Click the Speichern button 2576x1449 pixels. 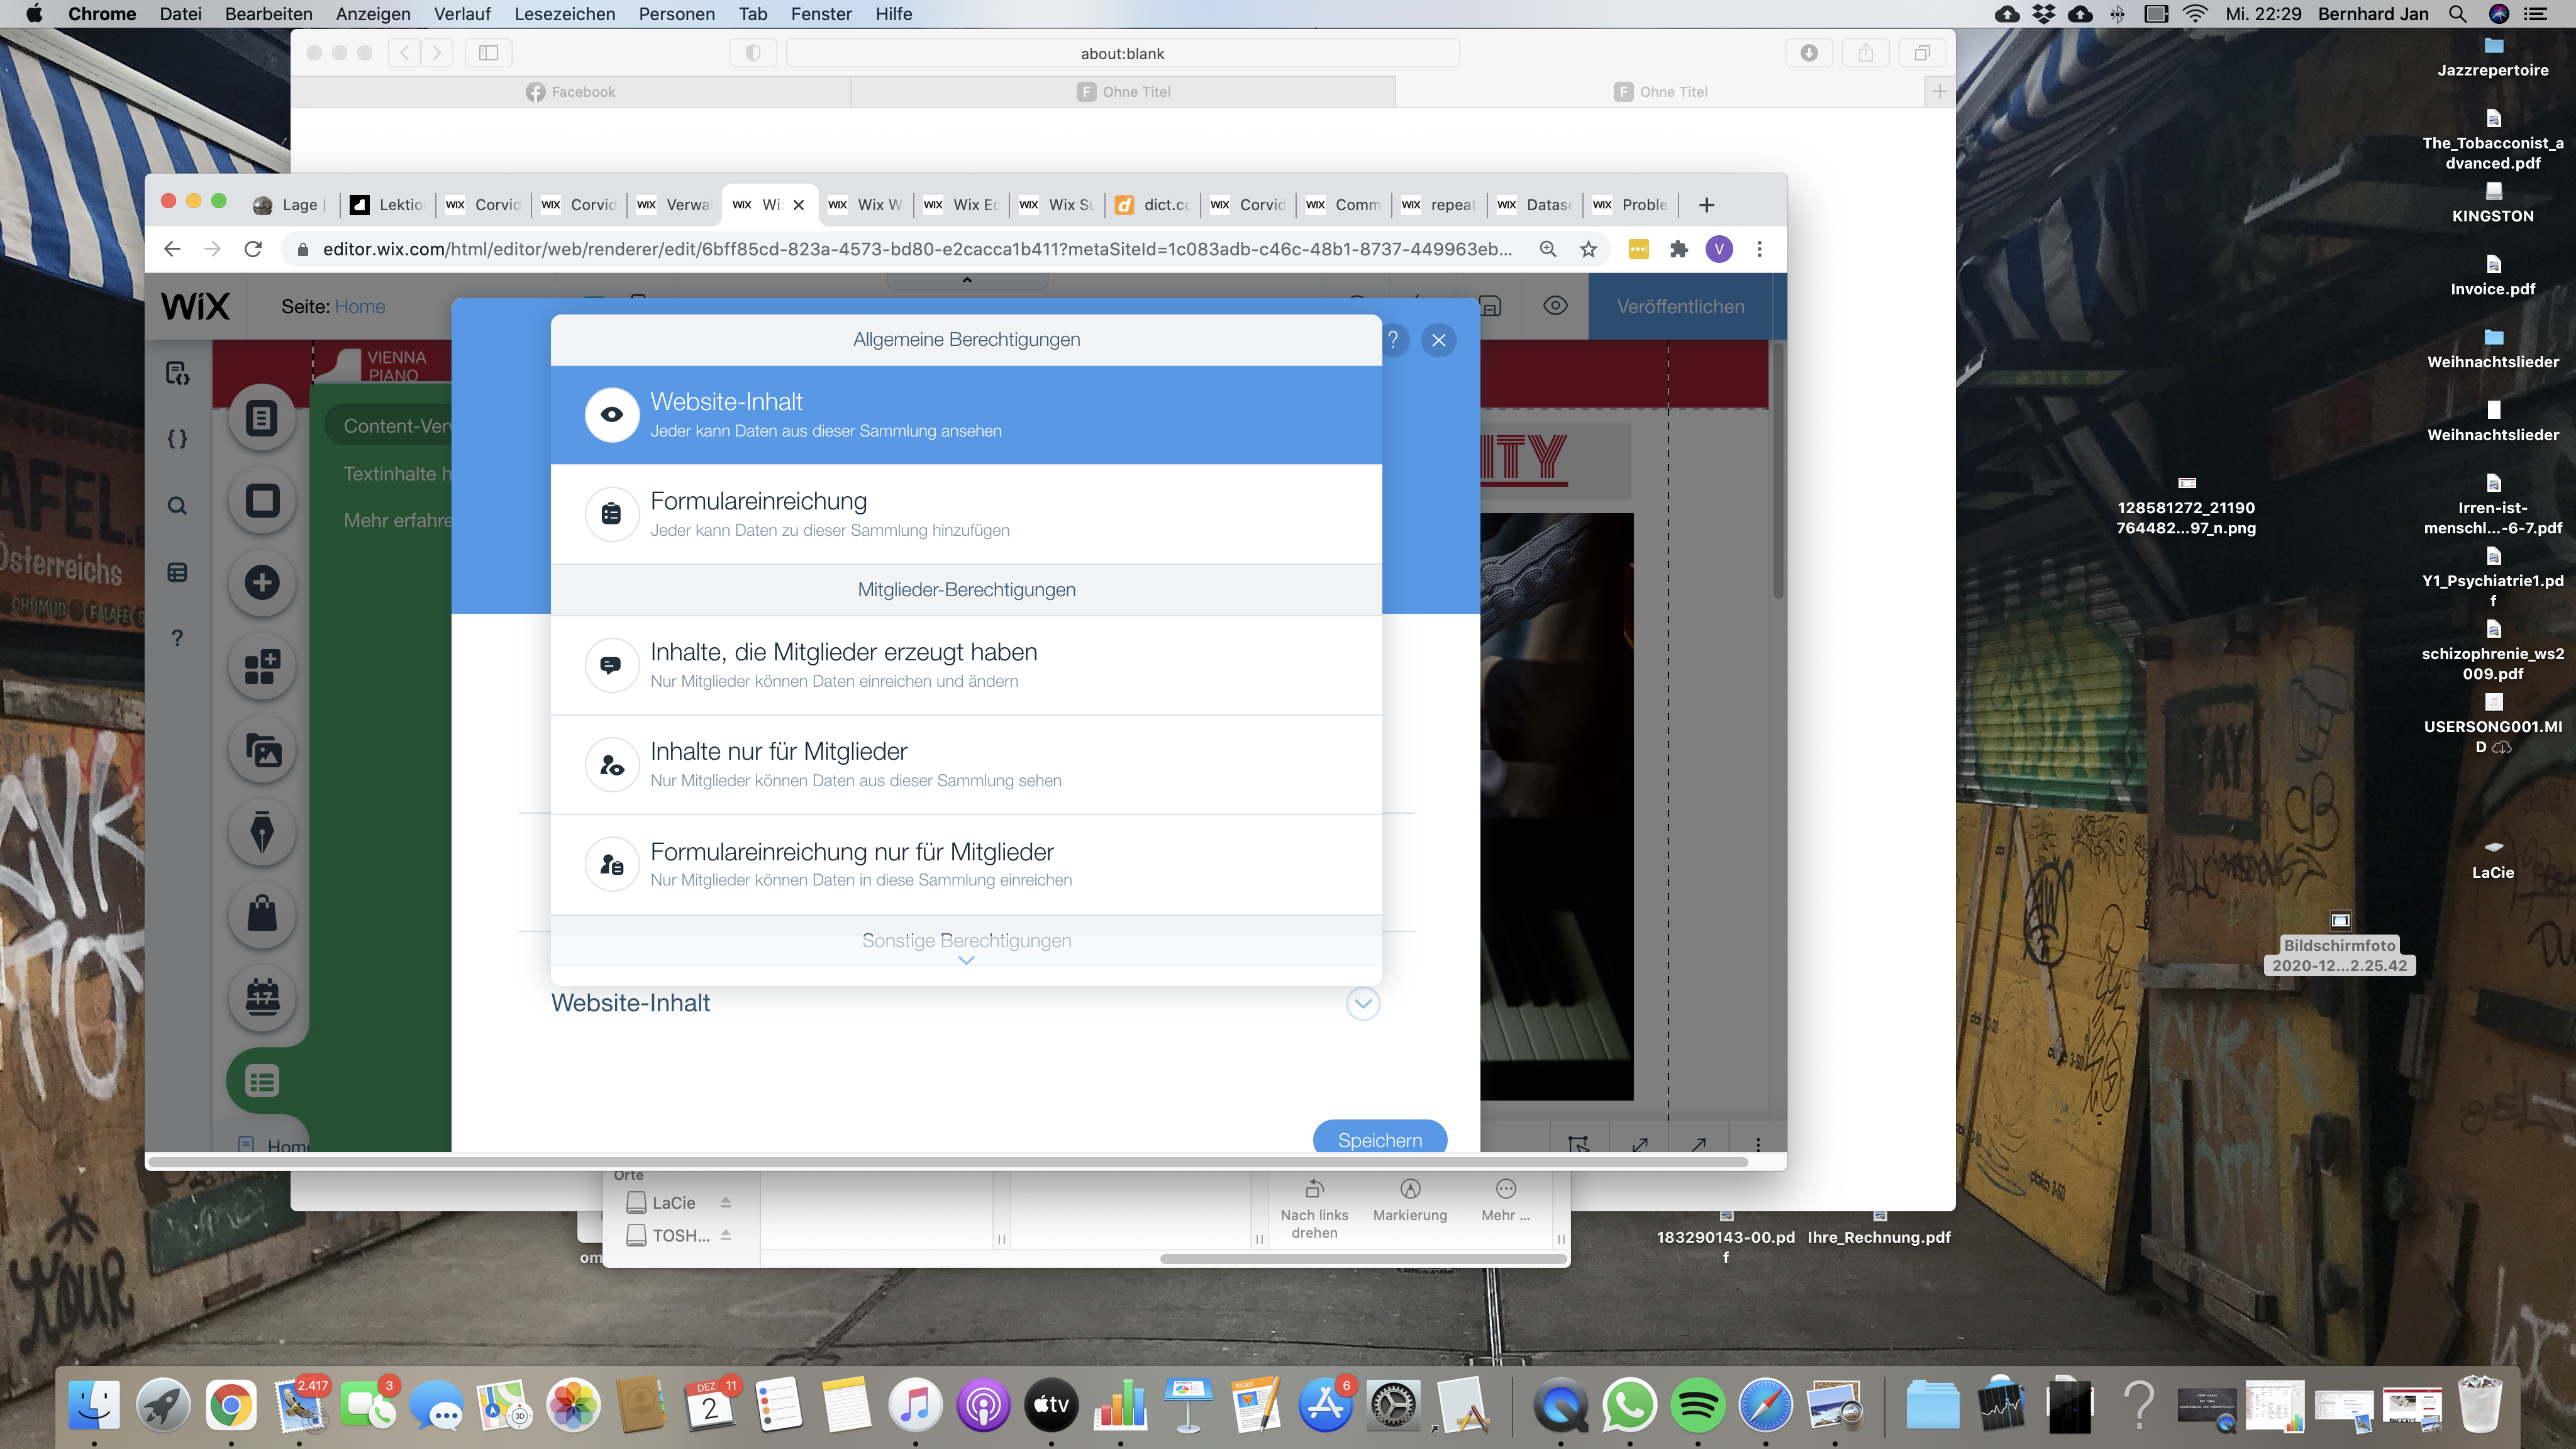pyautogui.click(x=1379, y=1138)
